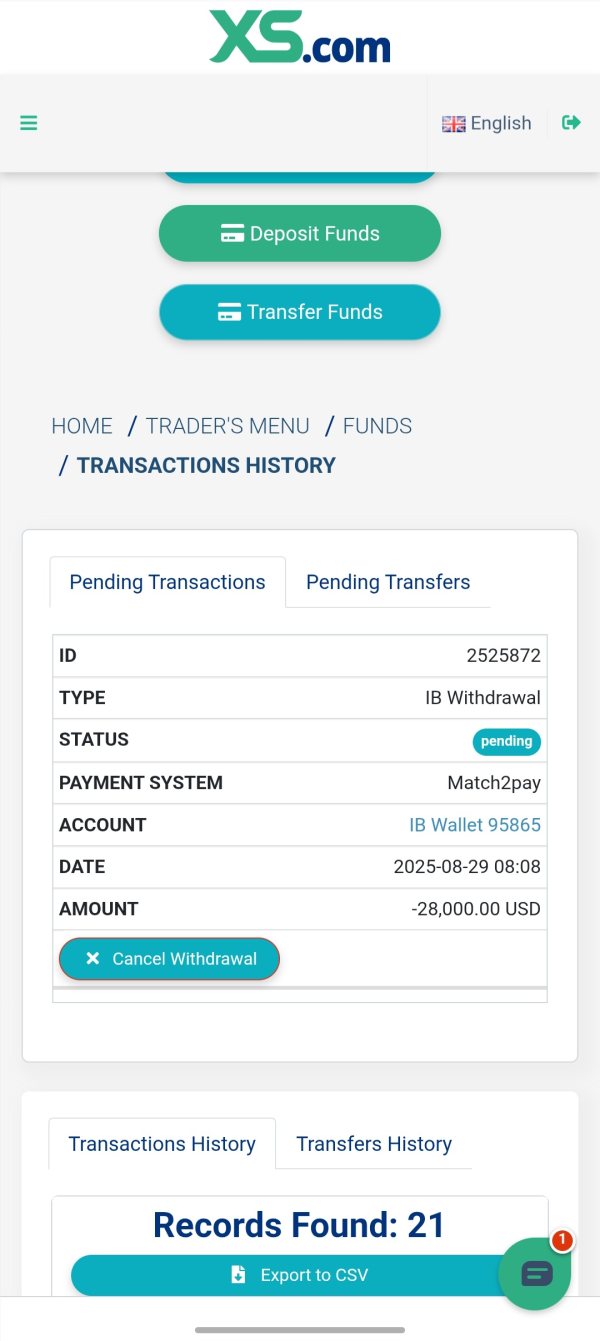Open the hamburger menu icon
600x1341 pixels.
click(29, 123)
